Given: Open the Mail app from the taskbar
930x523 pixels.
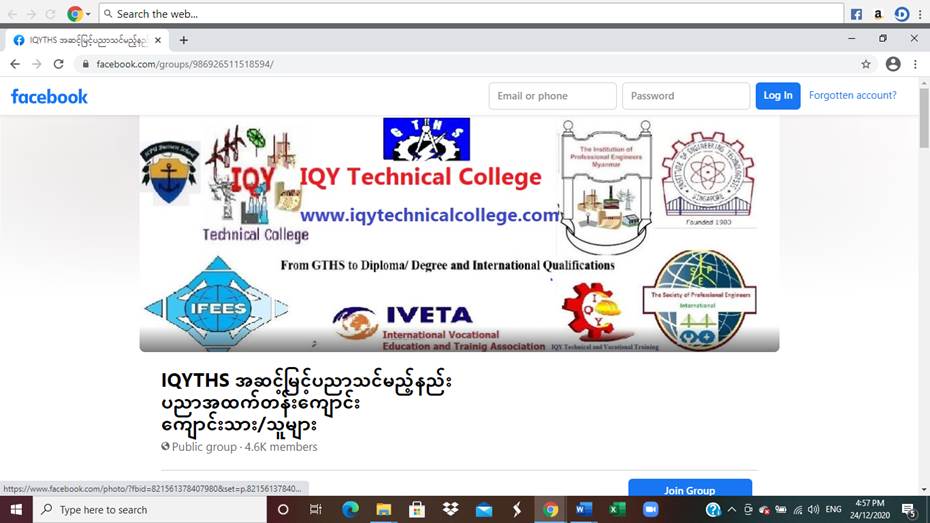Looking at the screenshot, I should point(484,509).
